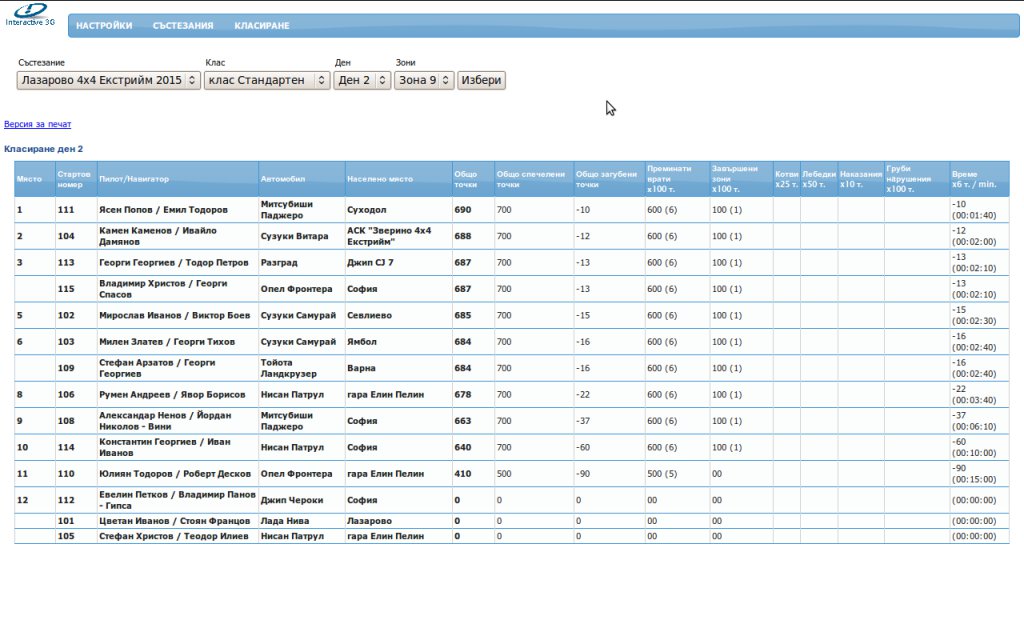Open the Ден dropdown selector

click(x=361, y=80)
